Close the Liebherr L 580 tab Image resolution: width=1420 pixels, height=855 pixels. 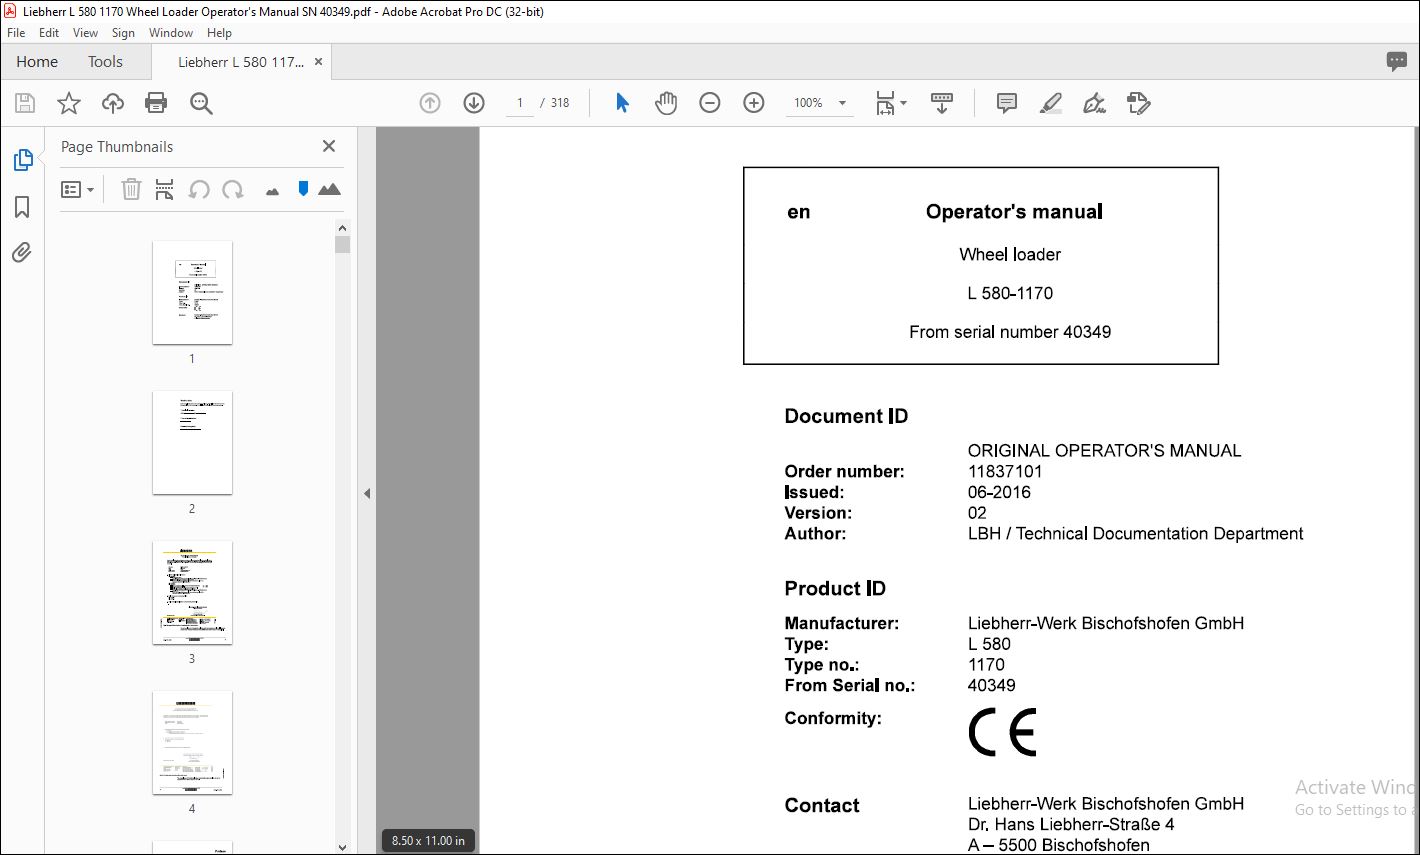(319, 61)
